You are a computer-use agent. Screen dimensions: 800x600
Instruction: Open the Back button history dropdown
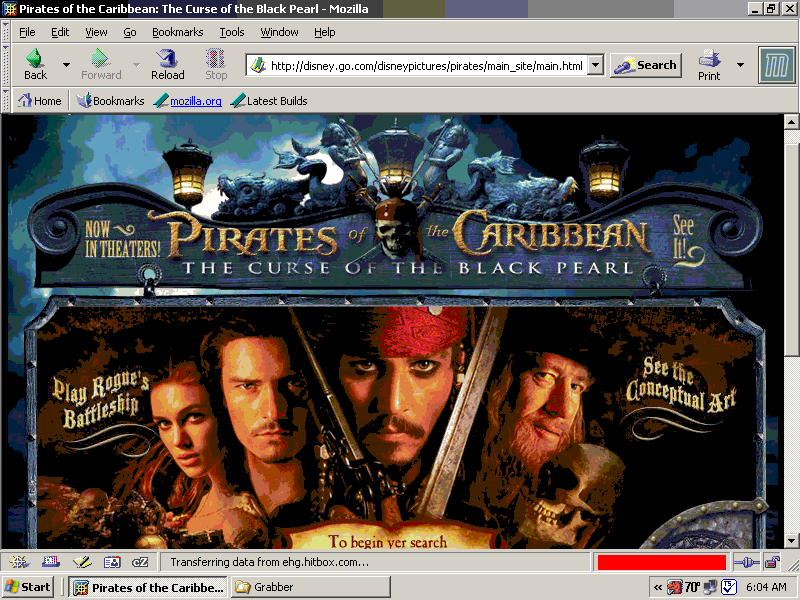(66, 65)
